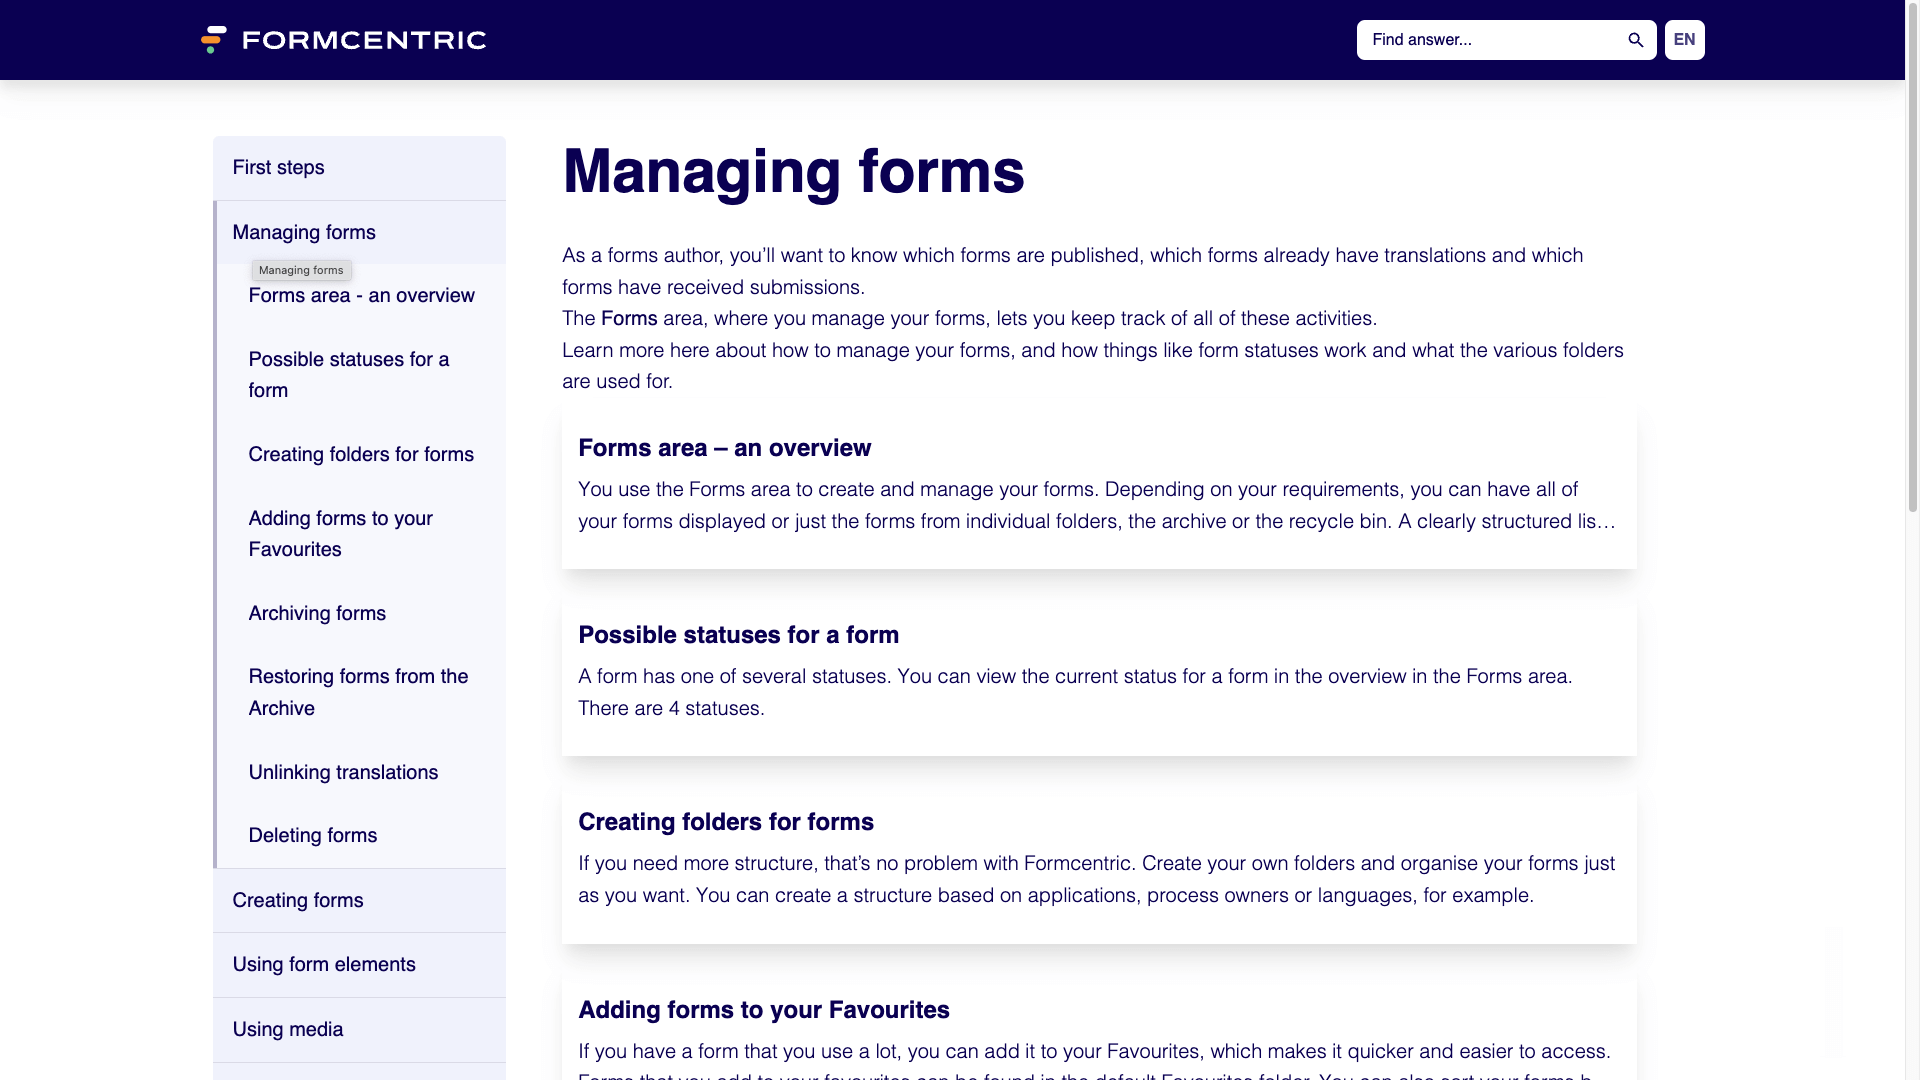The width and height of the screenshot is (1920, 1080).
Task: Click the Formcentric logo icon
Action: coord(213,39)
